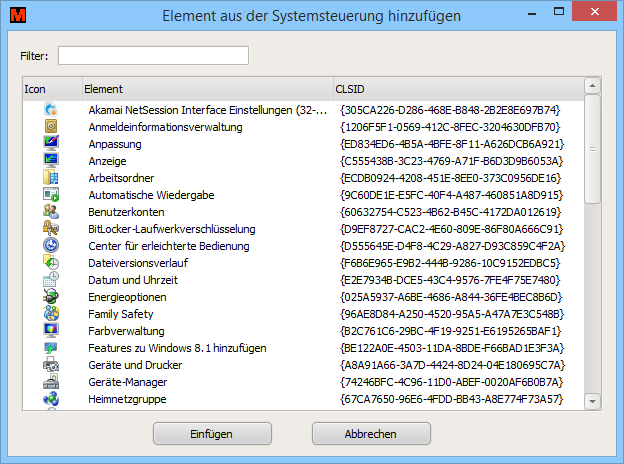Click the scrollbar down arrow

point(592,401)
